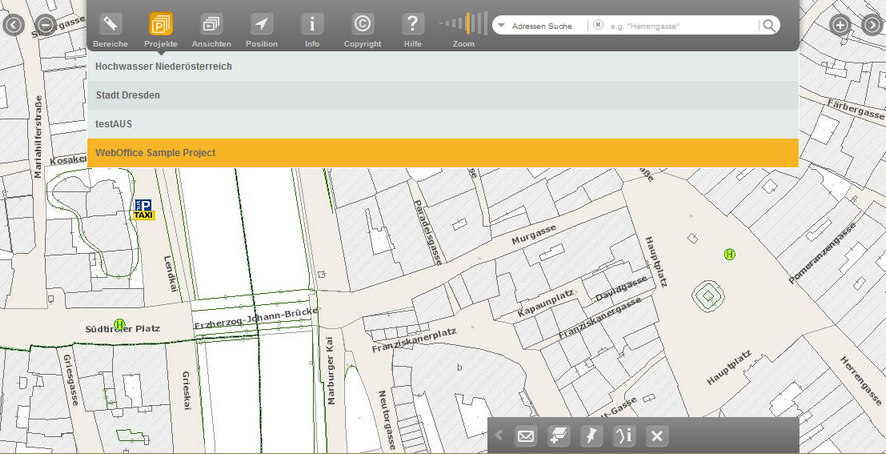Select the testAUS project
The height and width of the screenshot is (454, 886).
tap(442, 124)
